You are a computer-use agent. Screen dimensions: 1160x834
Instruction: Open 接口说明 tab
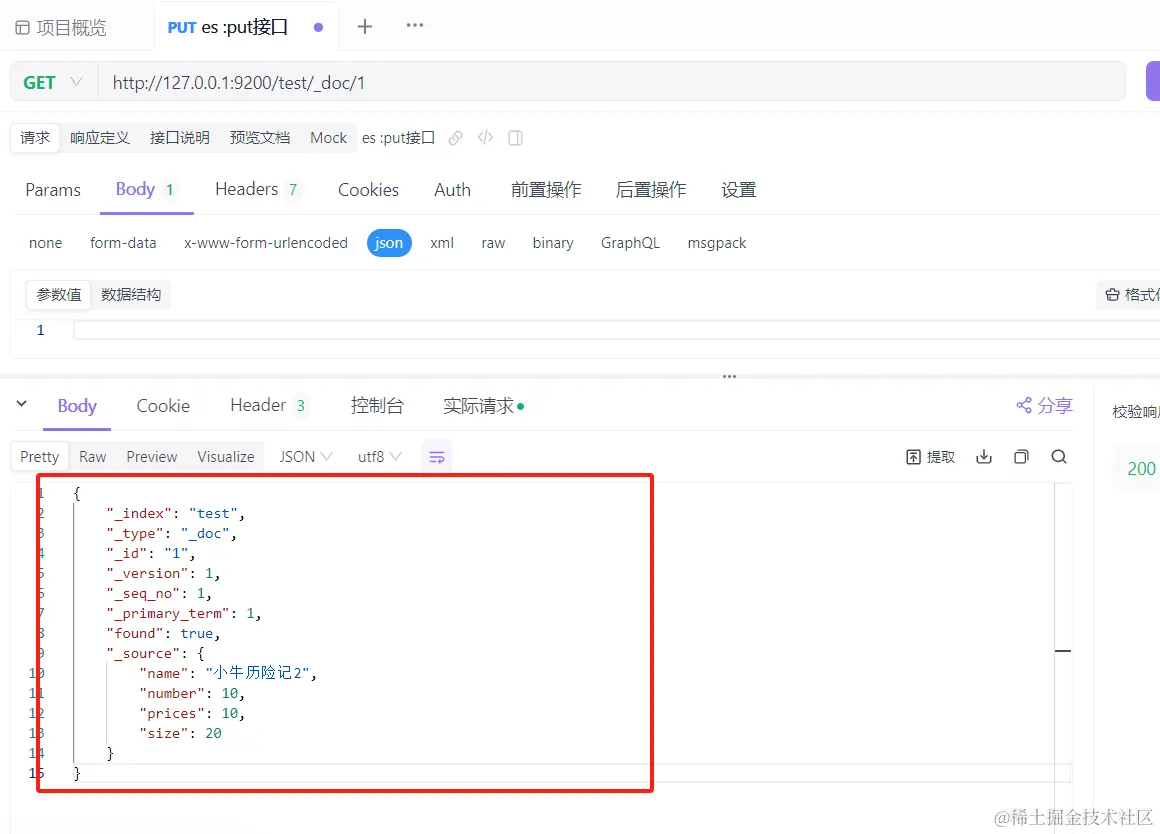[x=180, y=138]
